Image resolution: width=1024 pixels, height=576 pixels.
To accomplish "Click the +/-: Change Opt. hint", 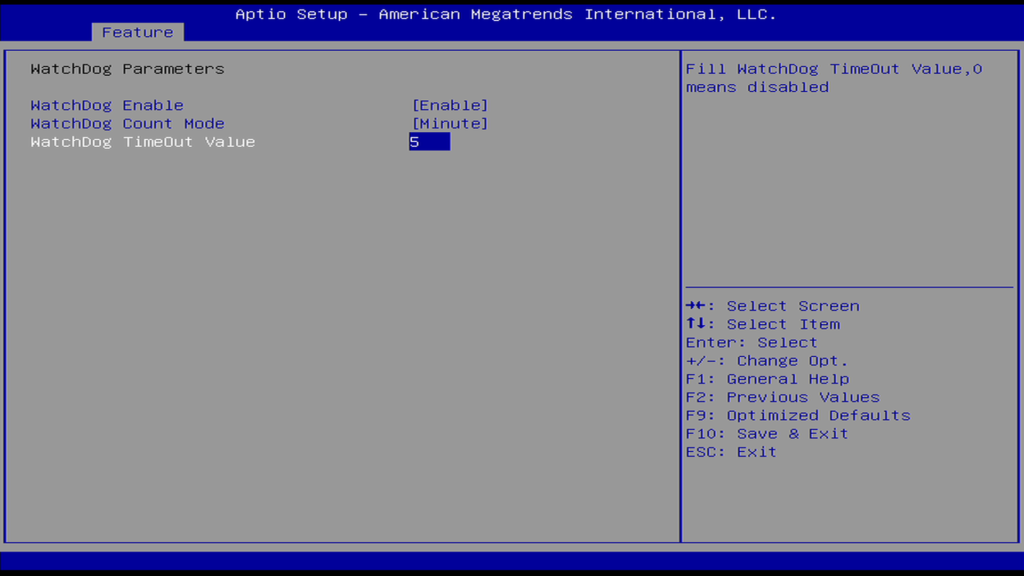I will tap(766, 361).
